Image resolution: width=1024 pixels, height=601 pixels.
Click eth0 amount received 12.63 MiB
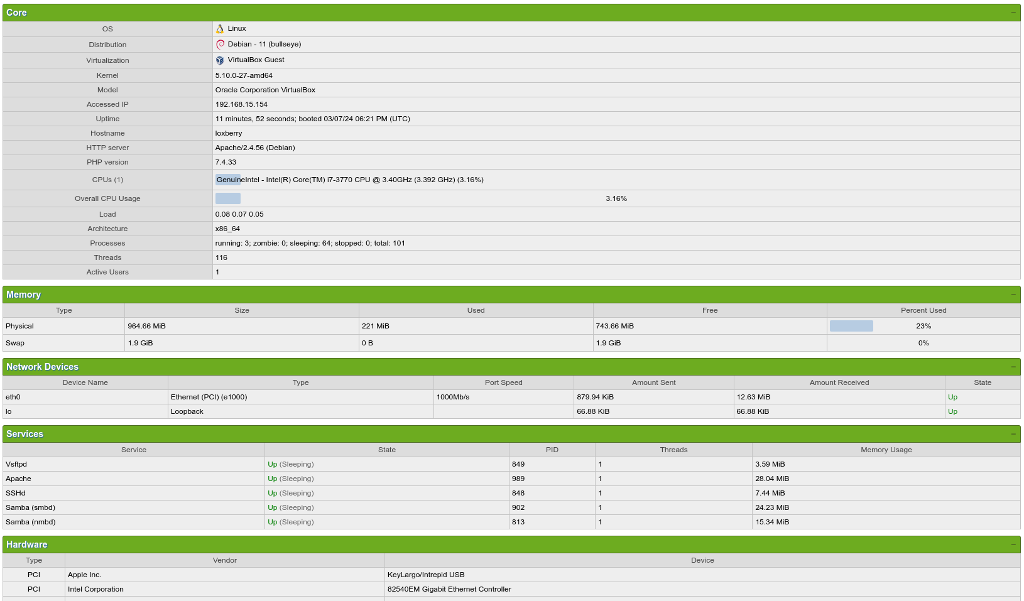point(754,397)
